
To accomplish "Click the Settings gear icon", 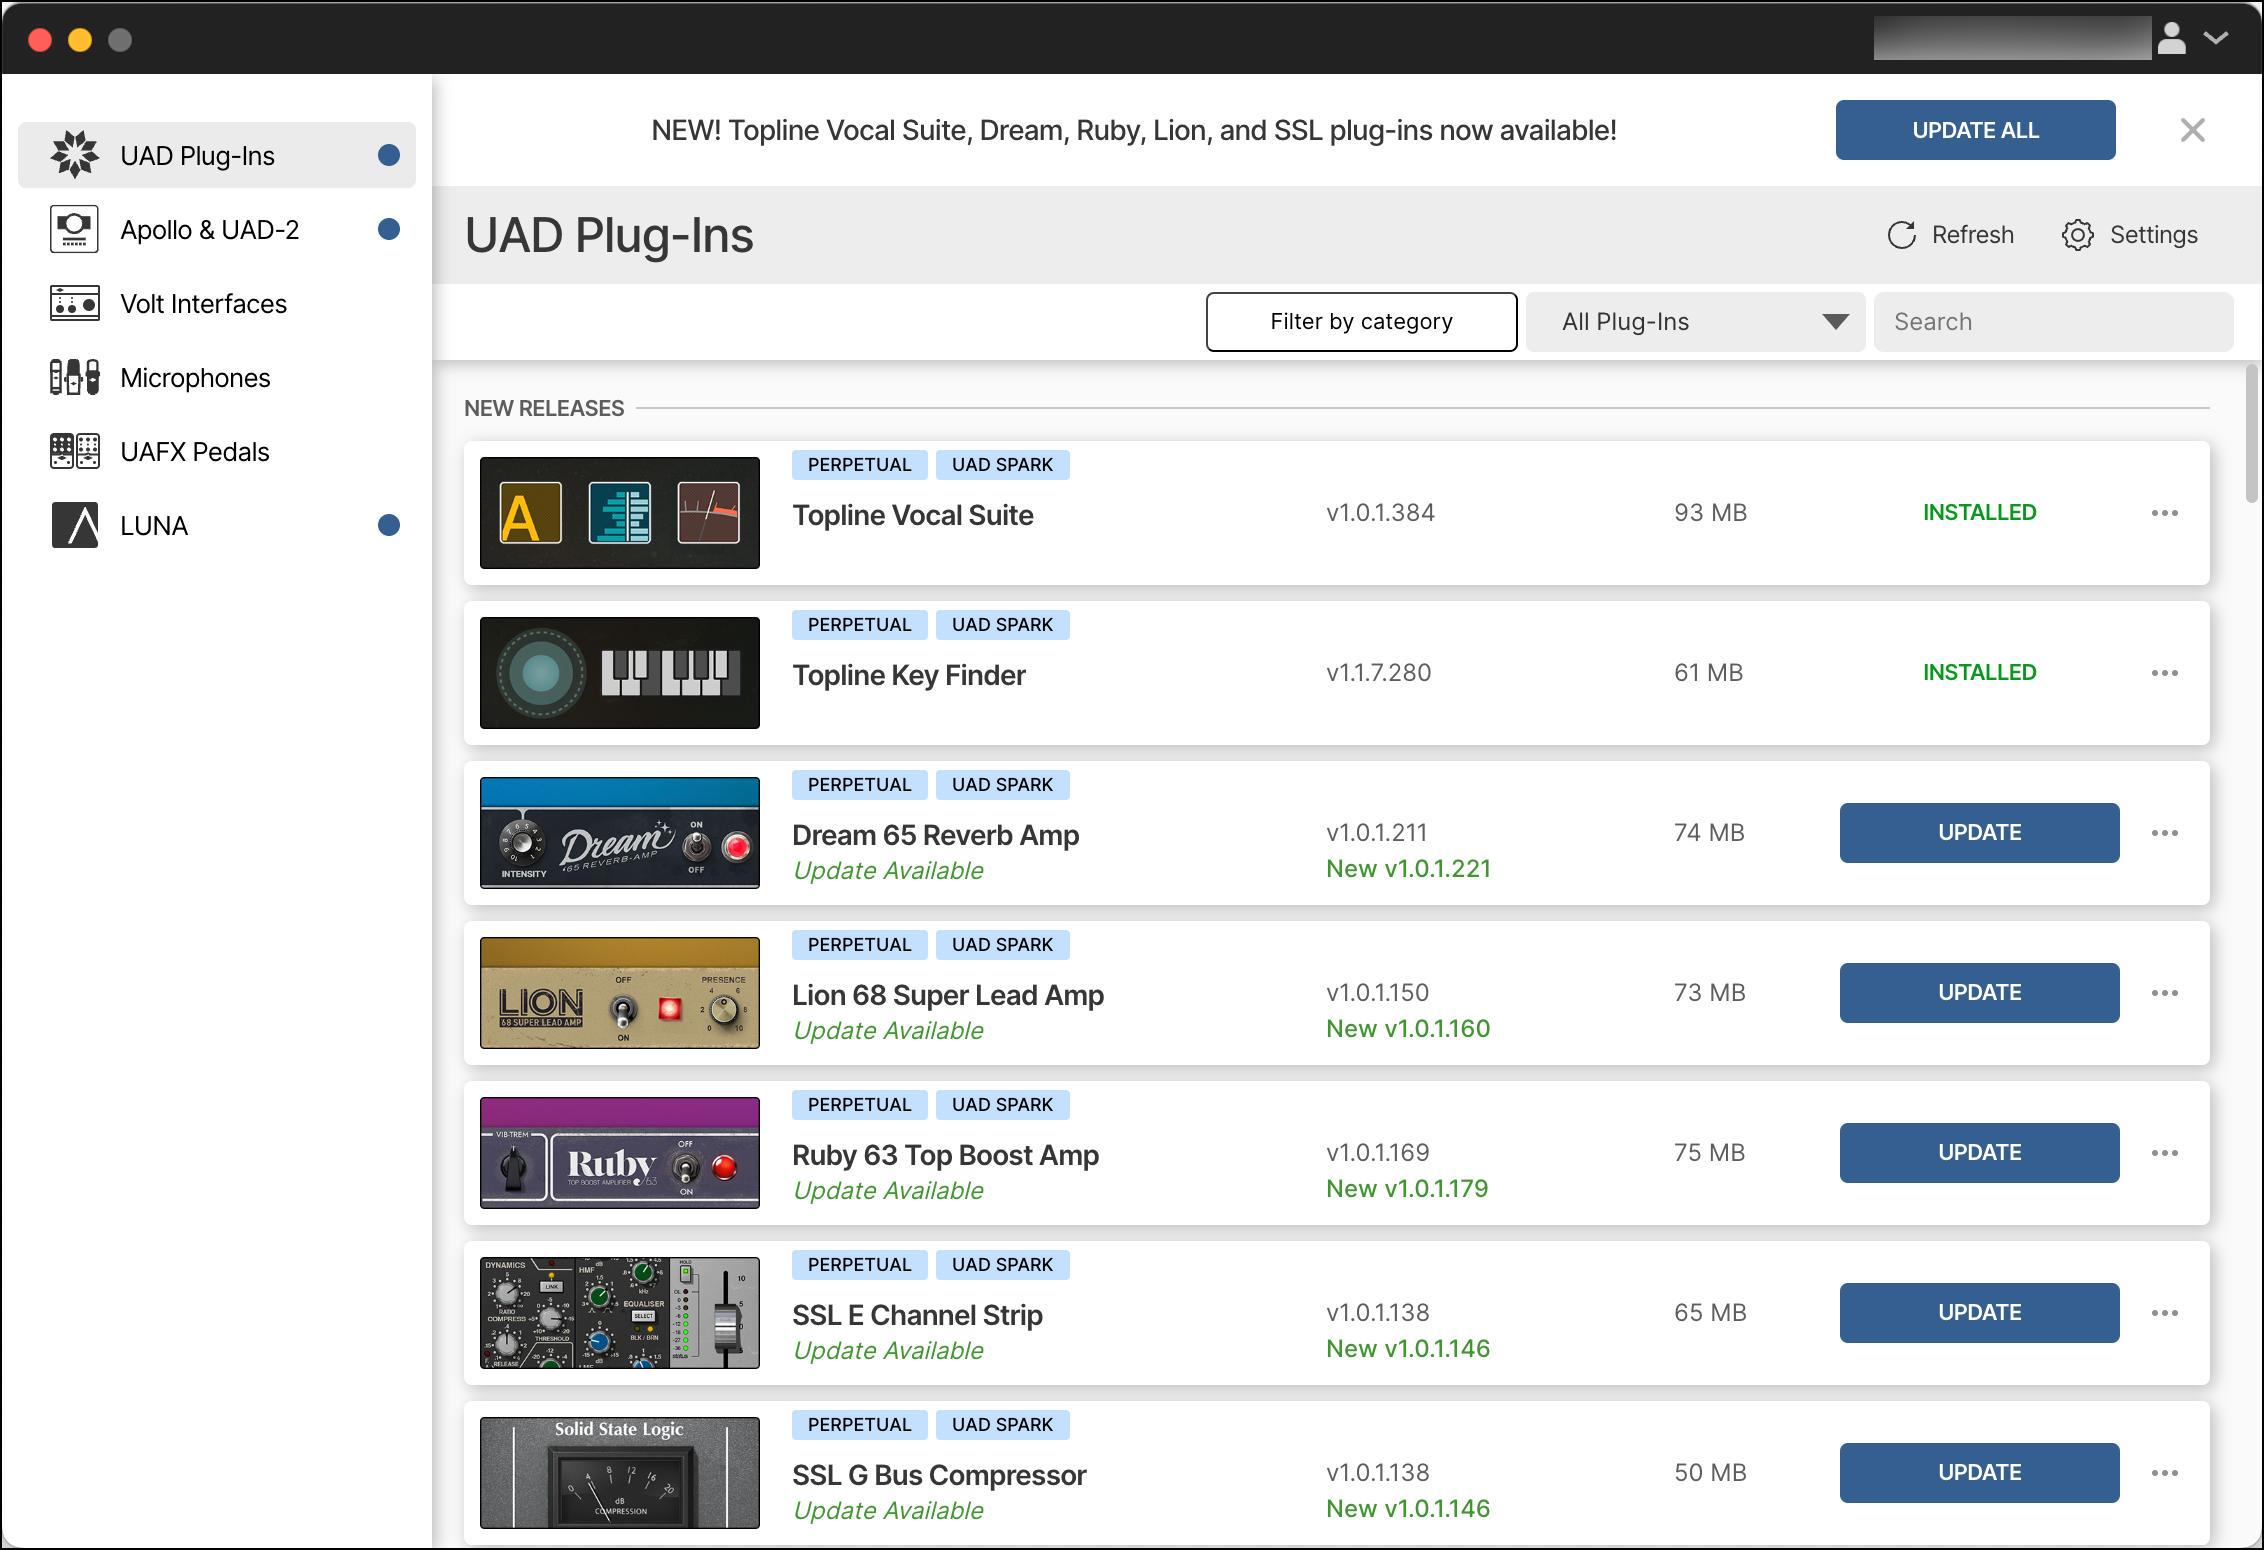I will (2077, 235).
